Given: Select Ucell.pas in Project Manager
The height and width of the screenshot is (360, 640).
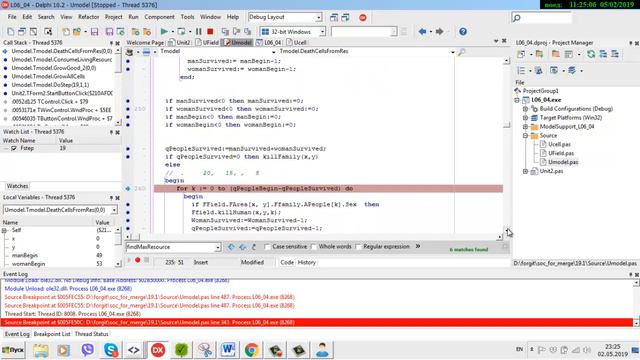Looking at the screenshot, I should pos(559,144).
